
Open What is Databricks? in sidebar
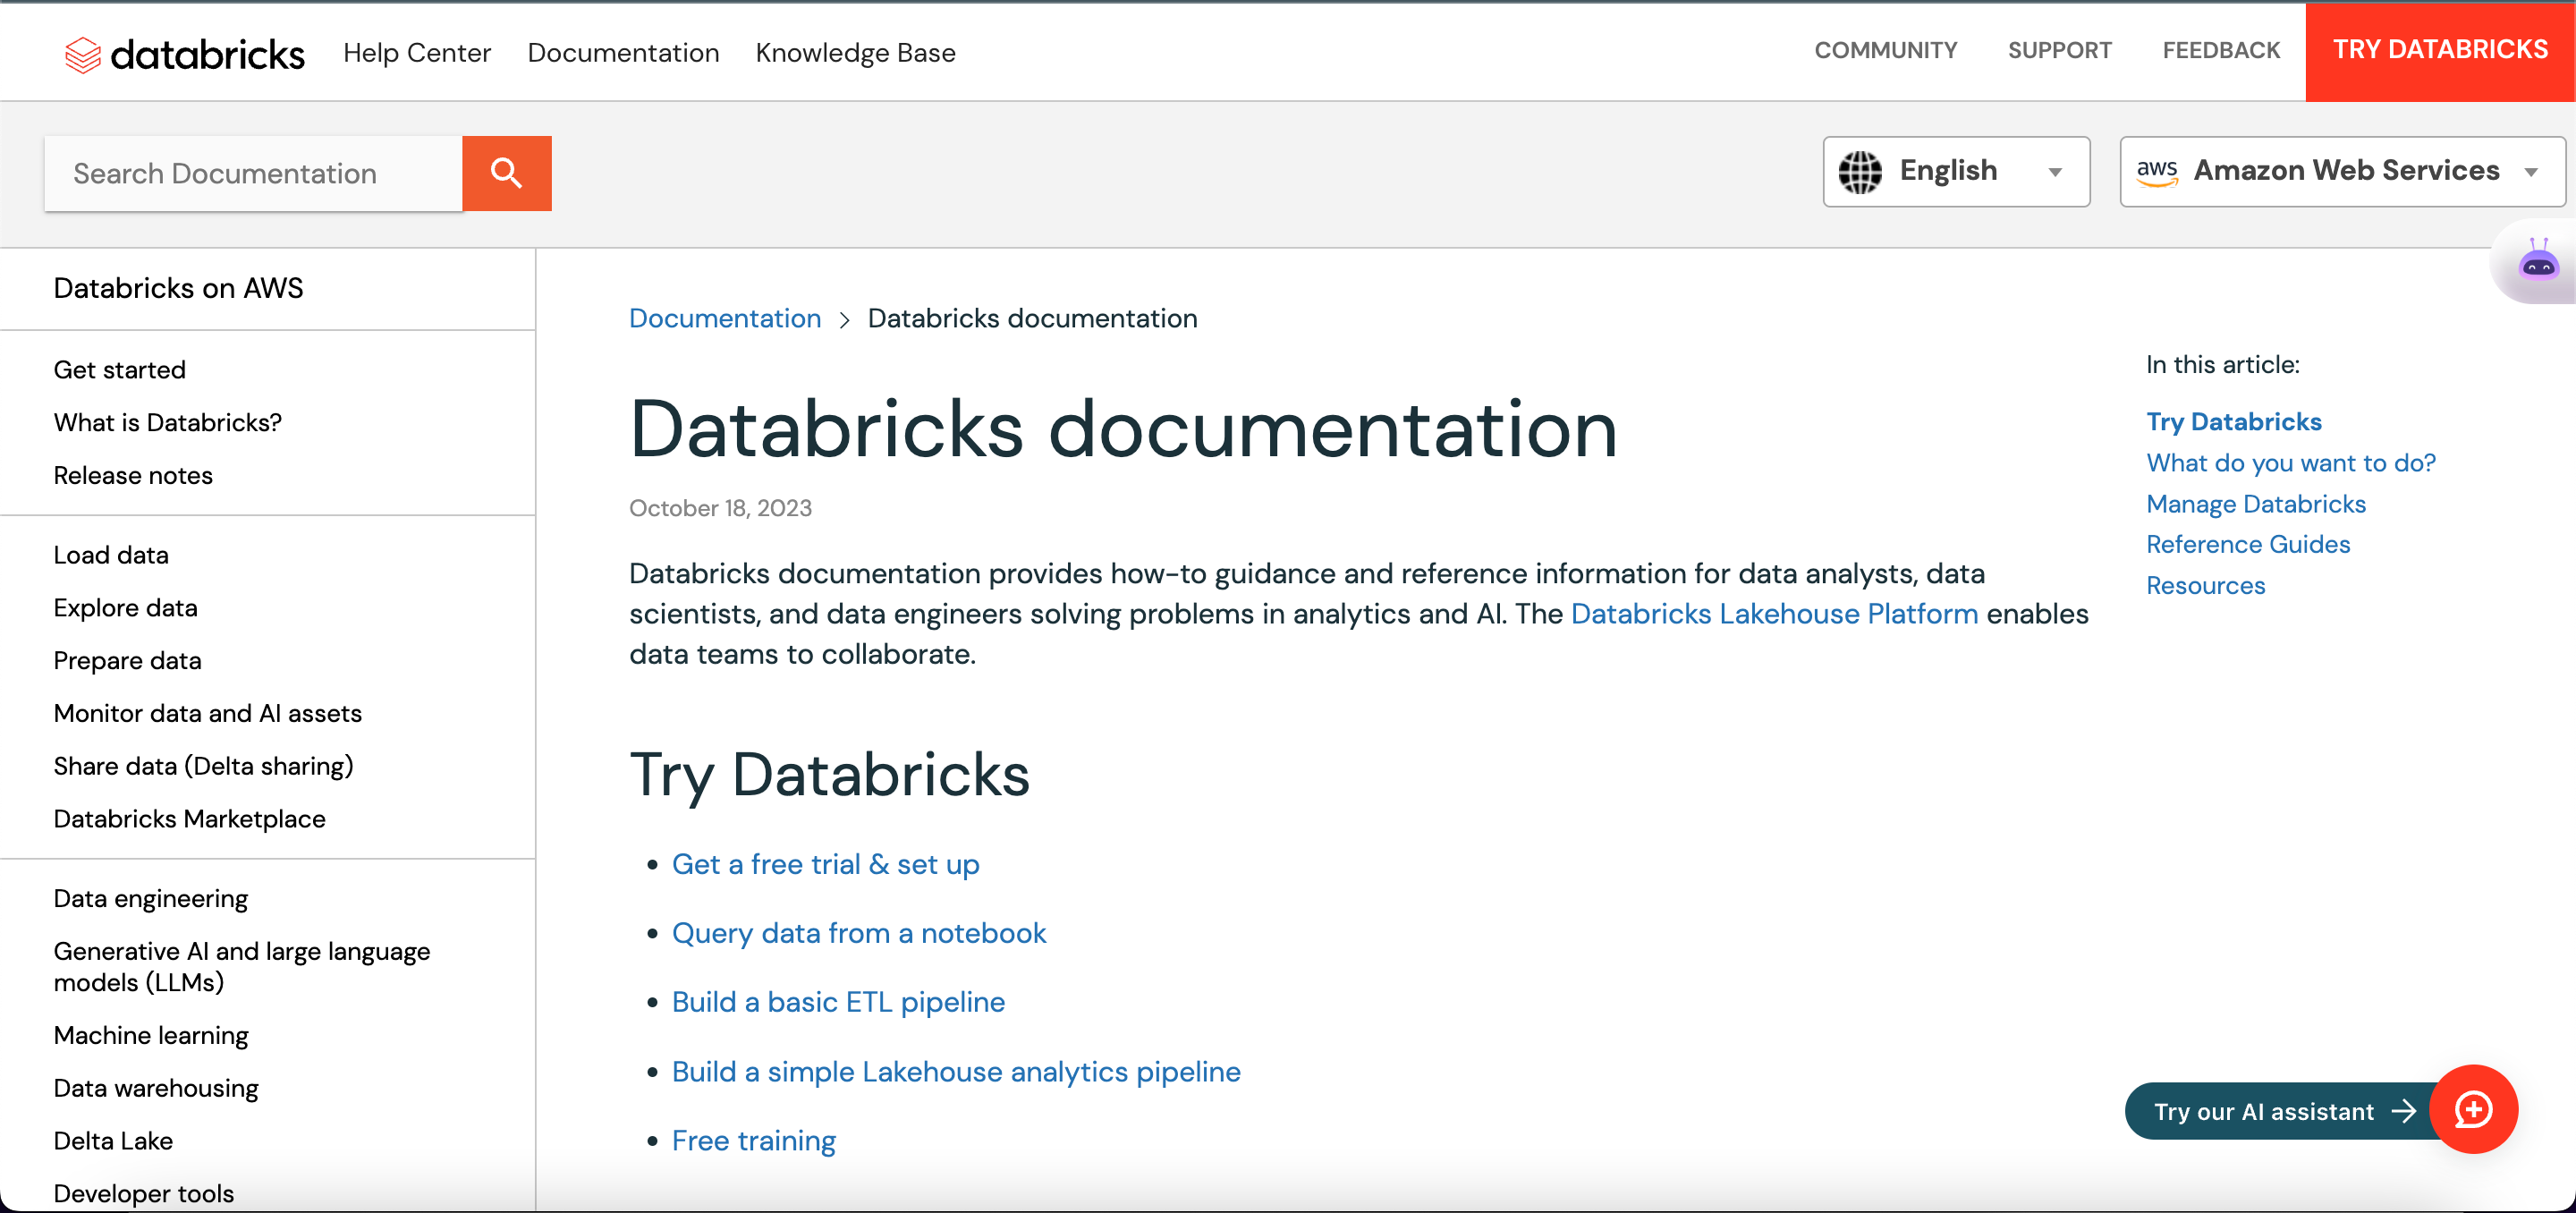click(168, 423)
